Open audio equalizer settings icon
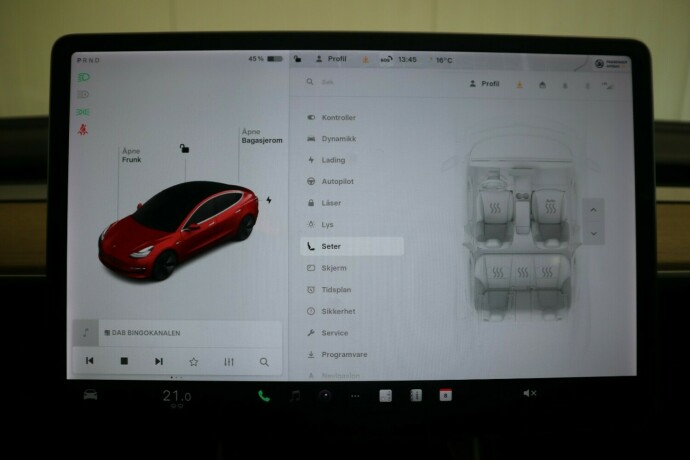Viewport: 690px width, 460px height. coord(229,361)
